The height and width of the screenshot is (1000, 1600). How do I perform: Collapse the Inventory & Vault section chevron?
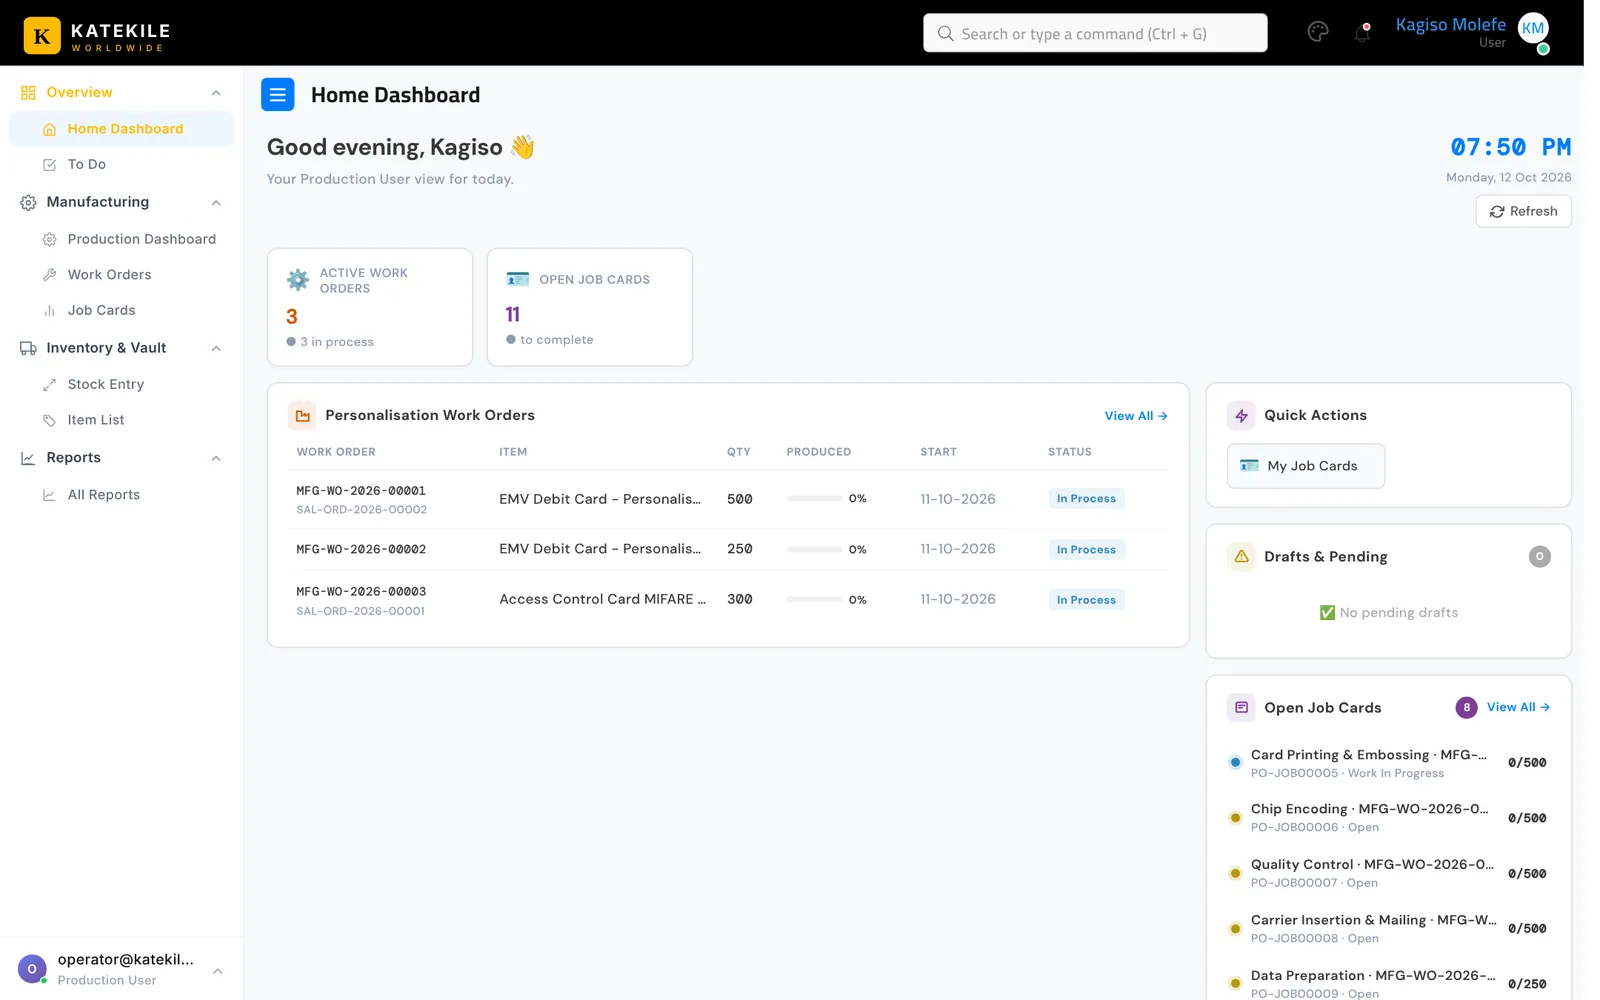click(x=216, y=348)
